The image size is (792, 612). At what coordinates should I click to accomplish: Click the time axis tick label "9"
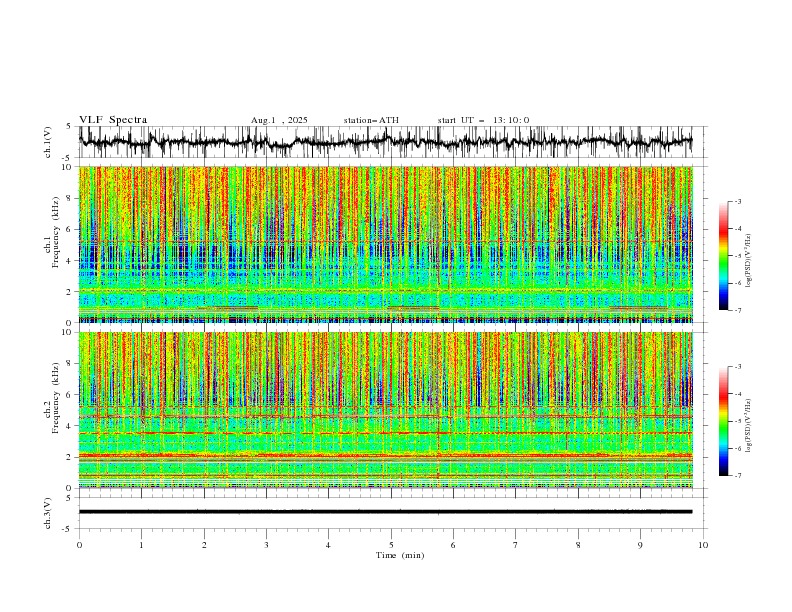click(640, 545)
